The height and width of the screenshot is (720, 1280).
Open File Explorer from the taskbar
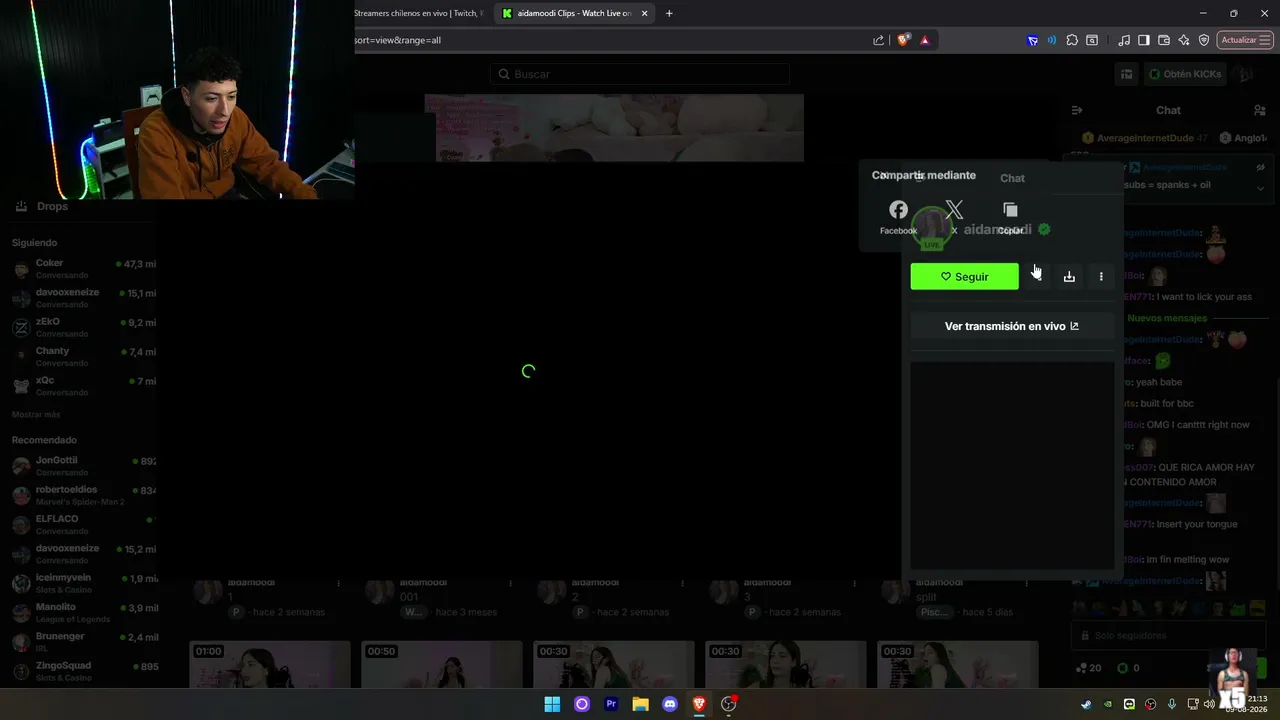640,704
